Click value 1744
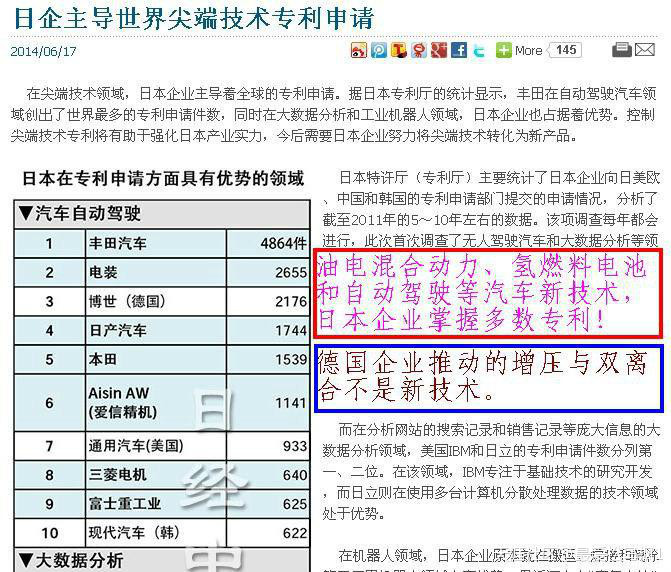 pos(291,330)
